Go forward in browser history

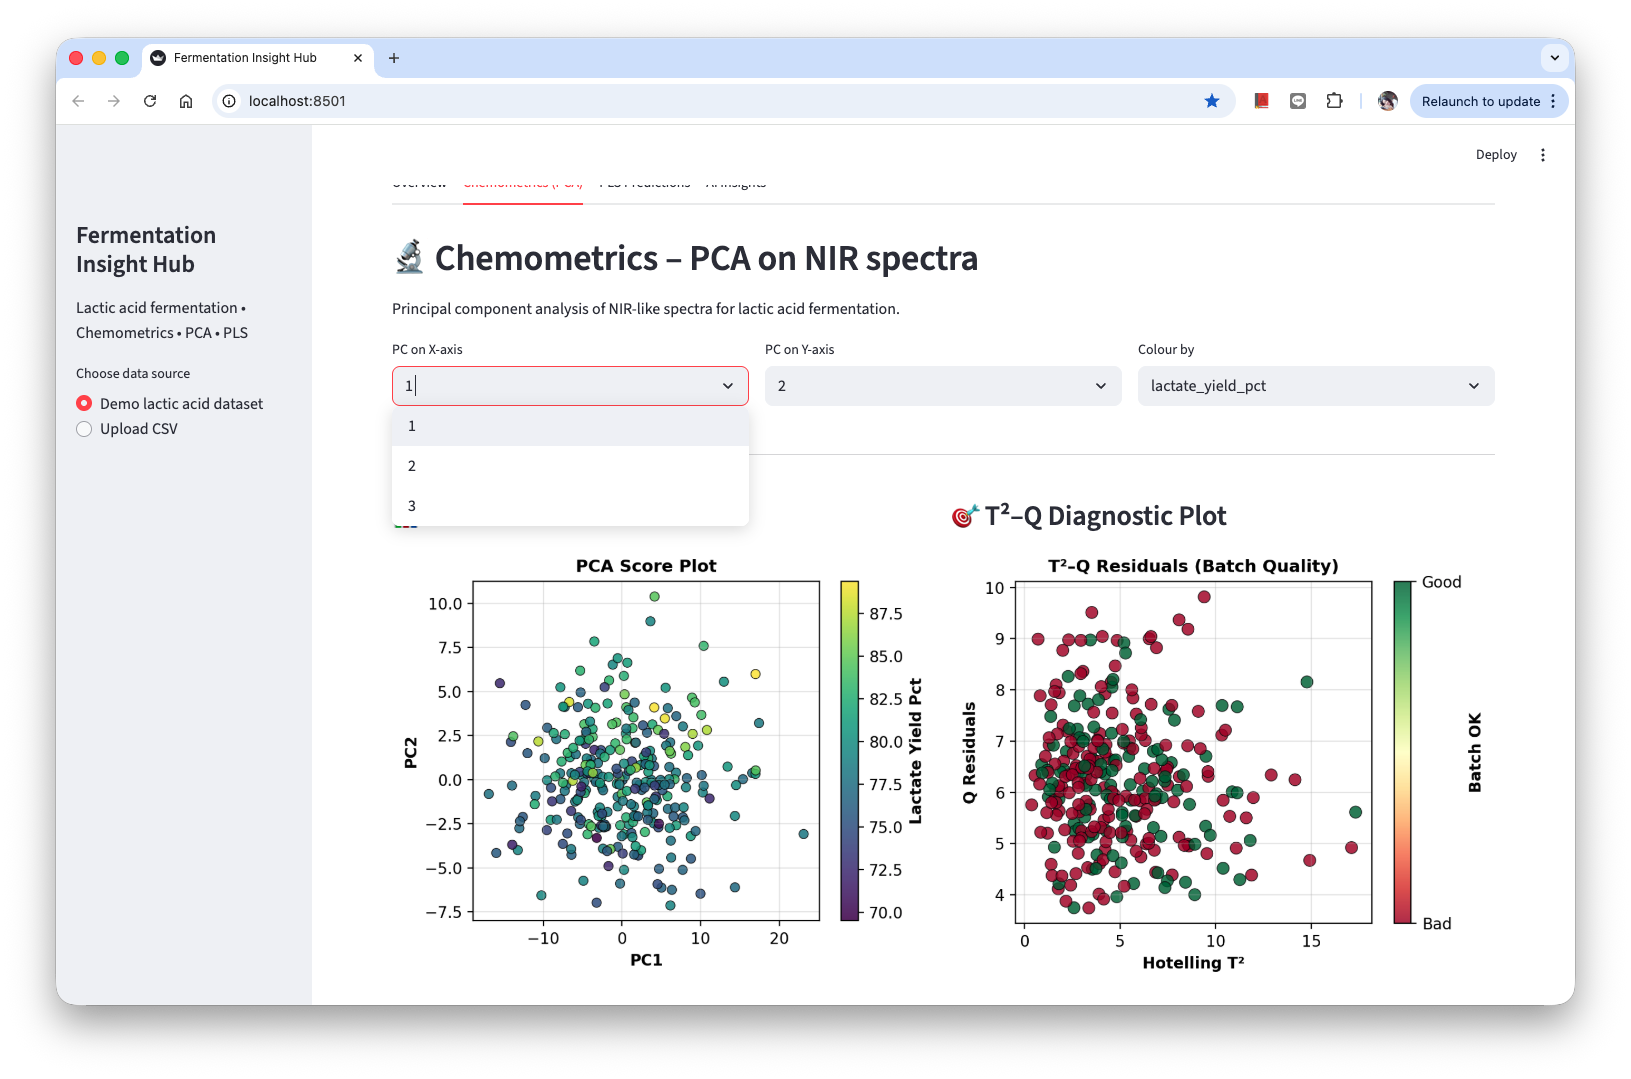pos(114,101)
